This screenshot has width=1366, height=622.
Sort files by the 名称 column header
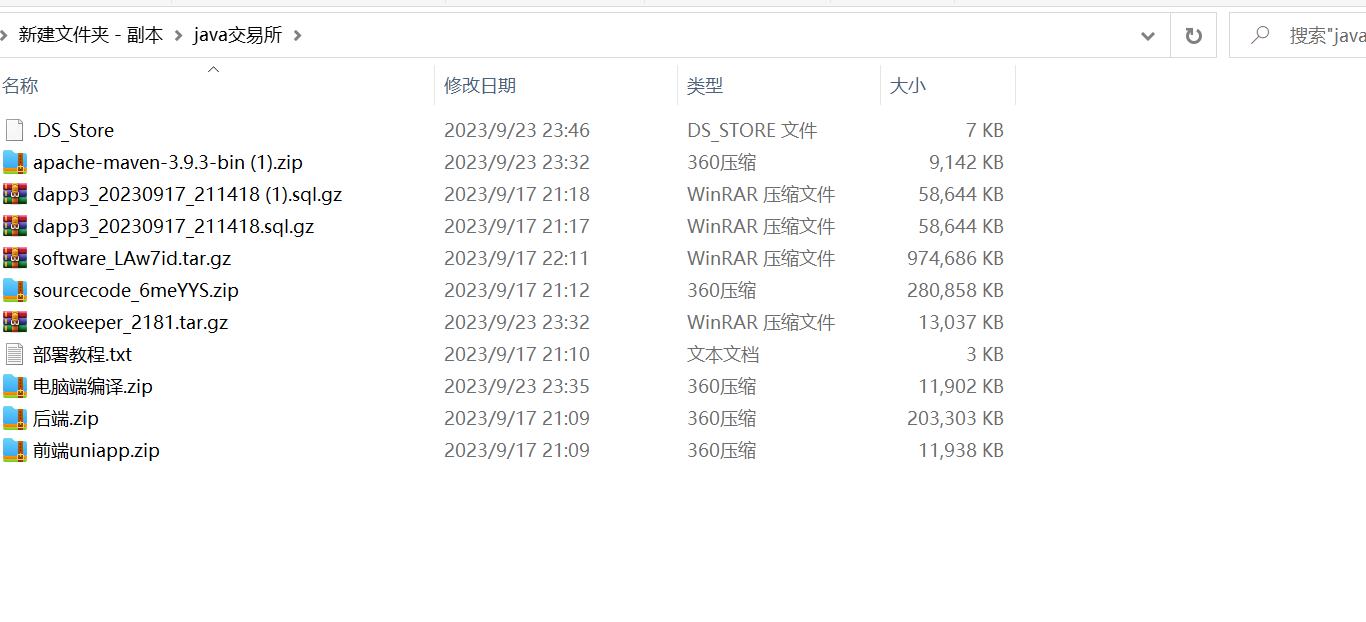(20, 86)
